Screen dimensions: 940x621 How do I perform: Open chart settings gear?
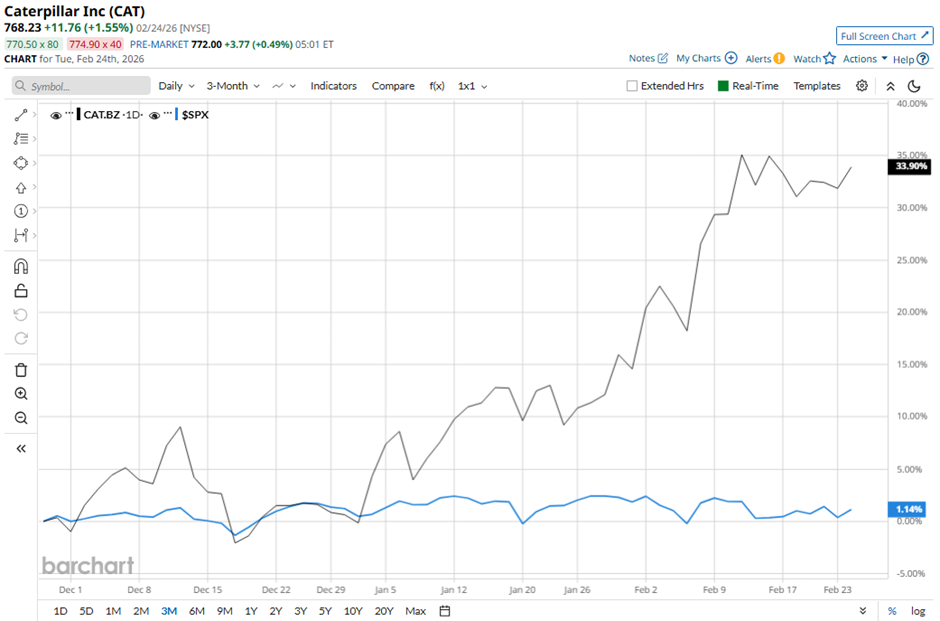[x=861, y=86]
